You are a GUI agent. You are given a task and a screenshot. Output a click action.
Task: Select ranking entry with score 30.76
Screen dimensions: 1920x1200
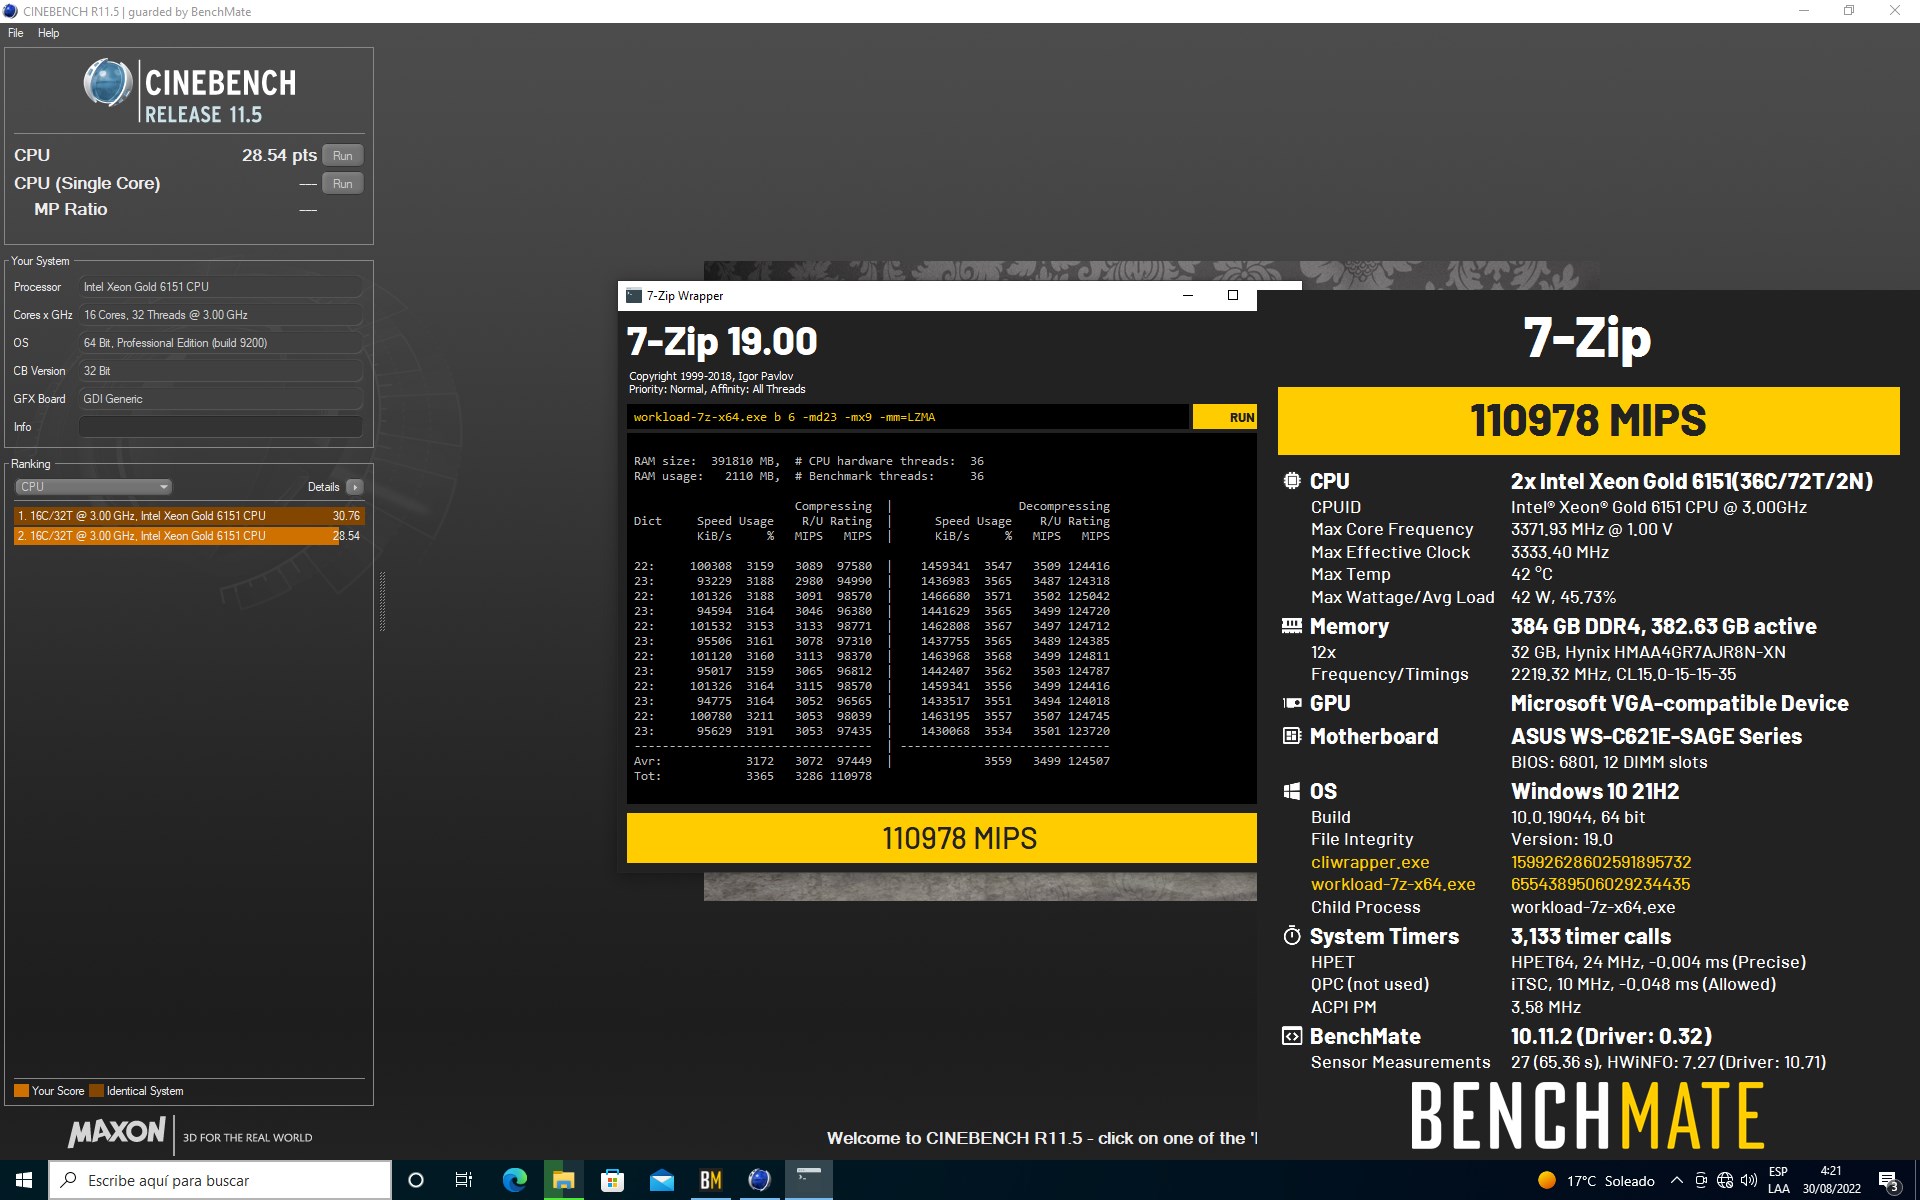(x=189, y=516)
